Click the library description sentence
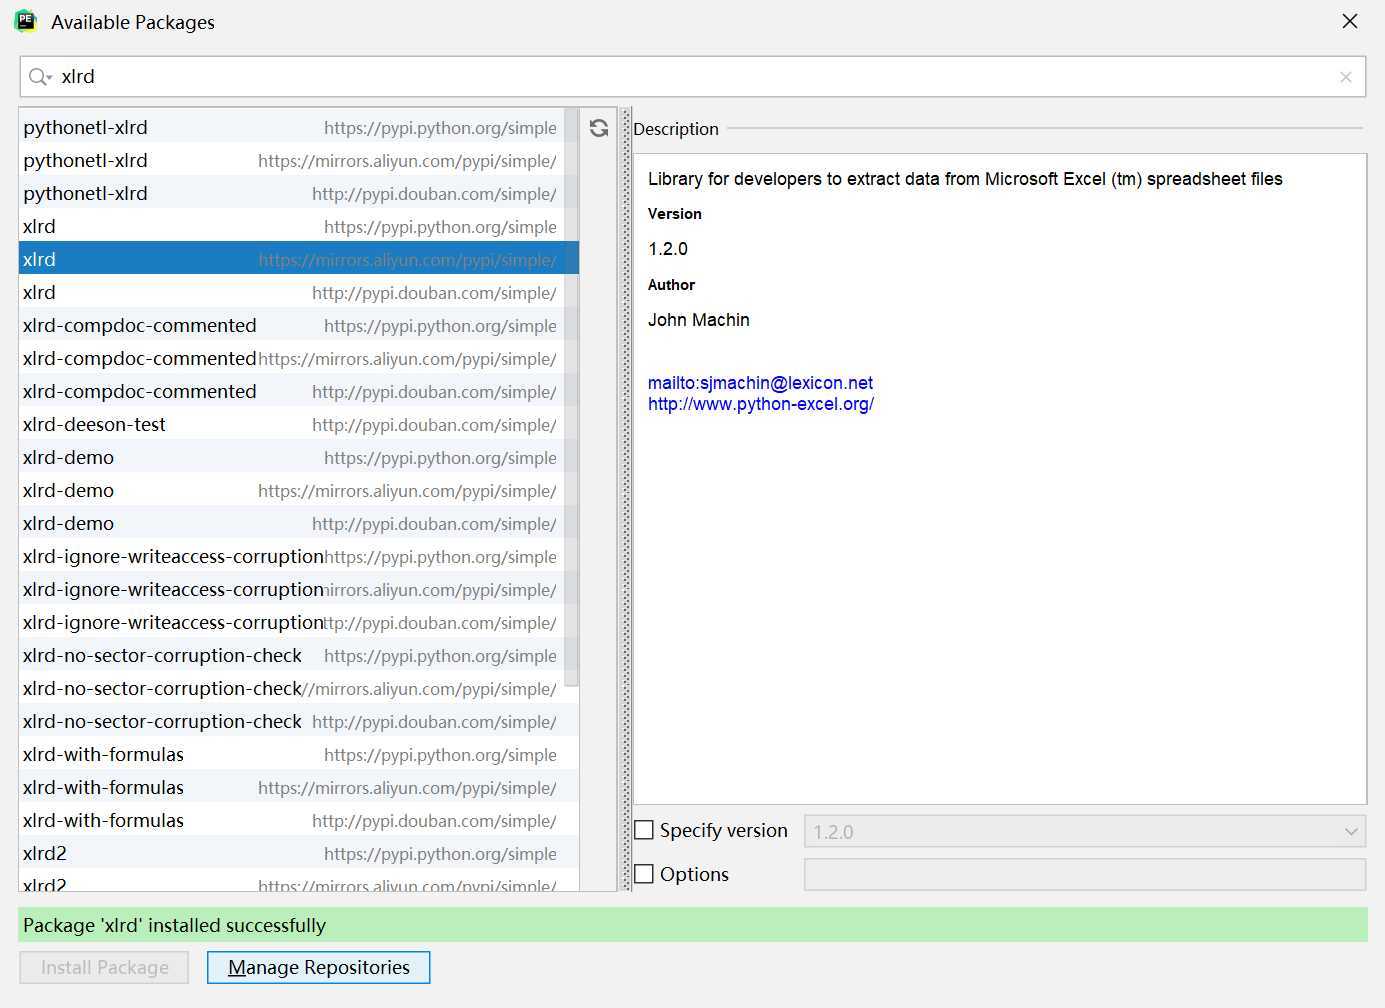Screen dimensions: 1385x1008 (965, 179)
